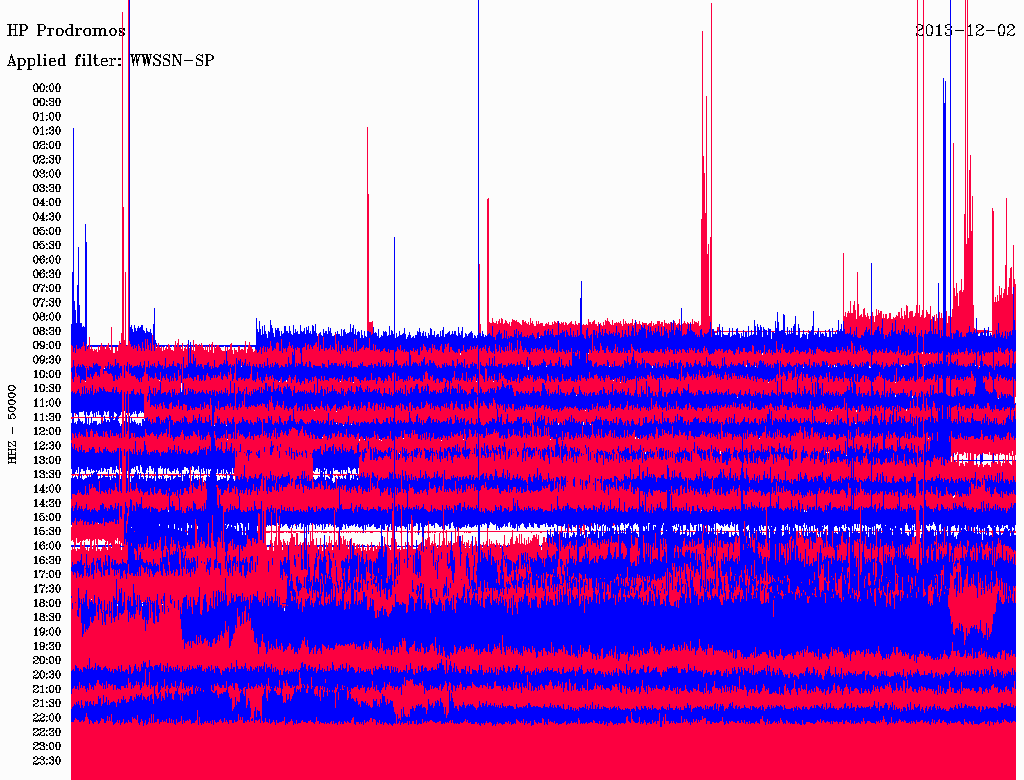Click the 19:00 time label

point(47,632)
